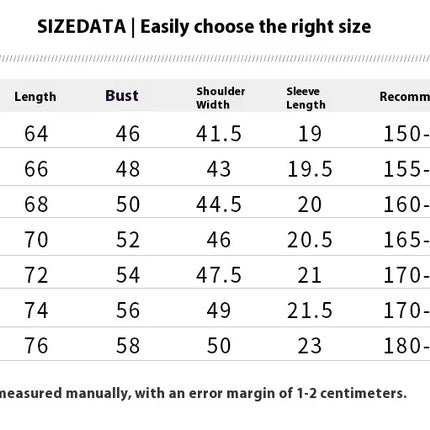This screenshot has width=430, height=430.
Task: Select the partially visible Recommended column header
Action: pos(405,97)
